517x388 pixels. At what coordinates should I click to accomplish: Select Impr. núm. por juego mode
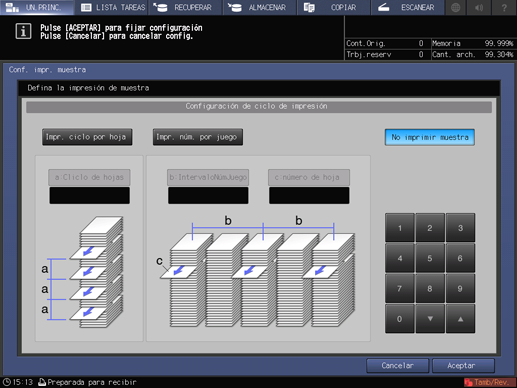[x=198, y=137]
